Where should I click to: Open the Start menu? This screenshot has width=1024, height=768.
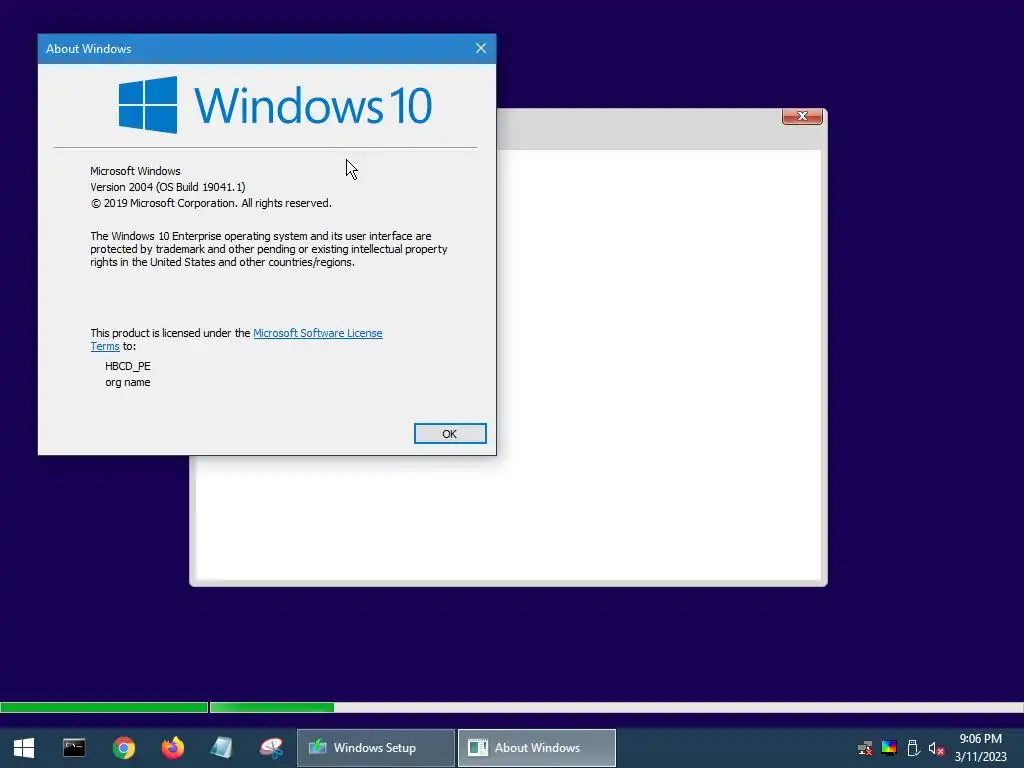click(x=24, y=748)
